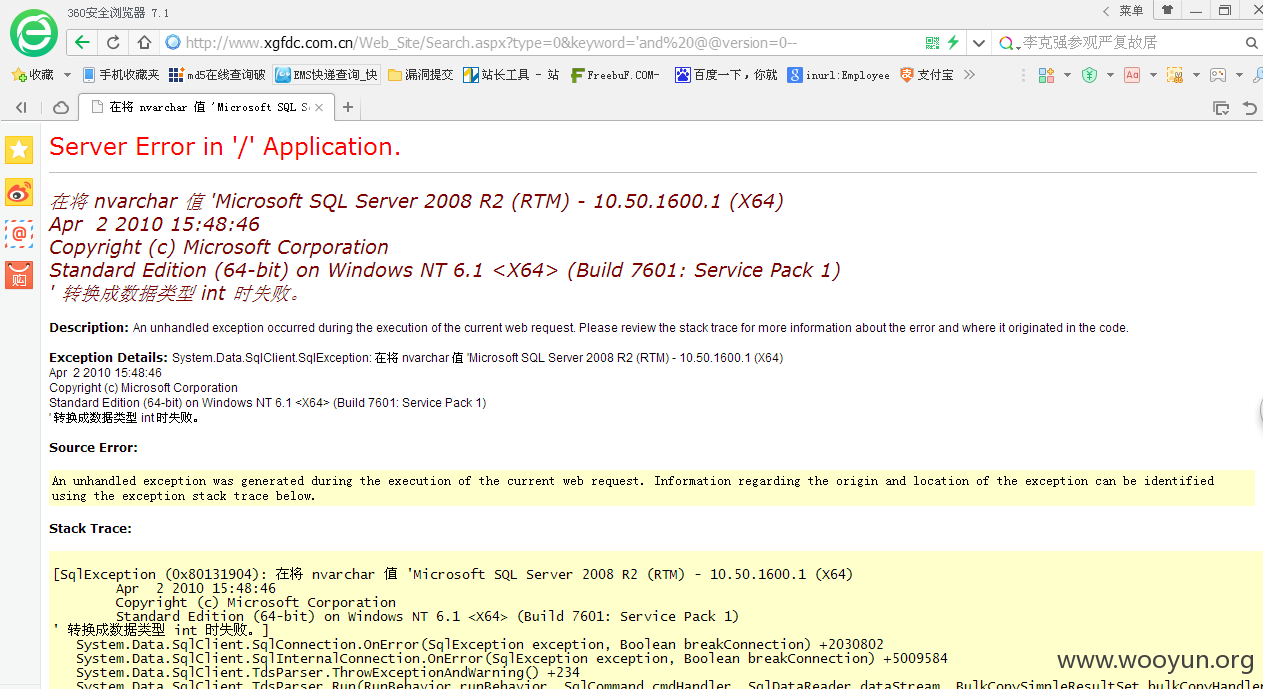The image size is (1263, 689).
Task: Open FreebuF.COM bookmark
Action: (x=615, y=75)
